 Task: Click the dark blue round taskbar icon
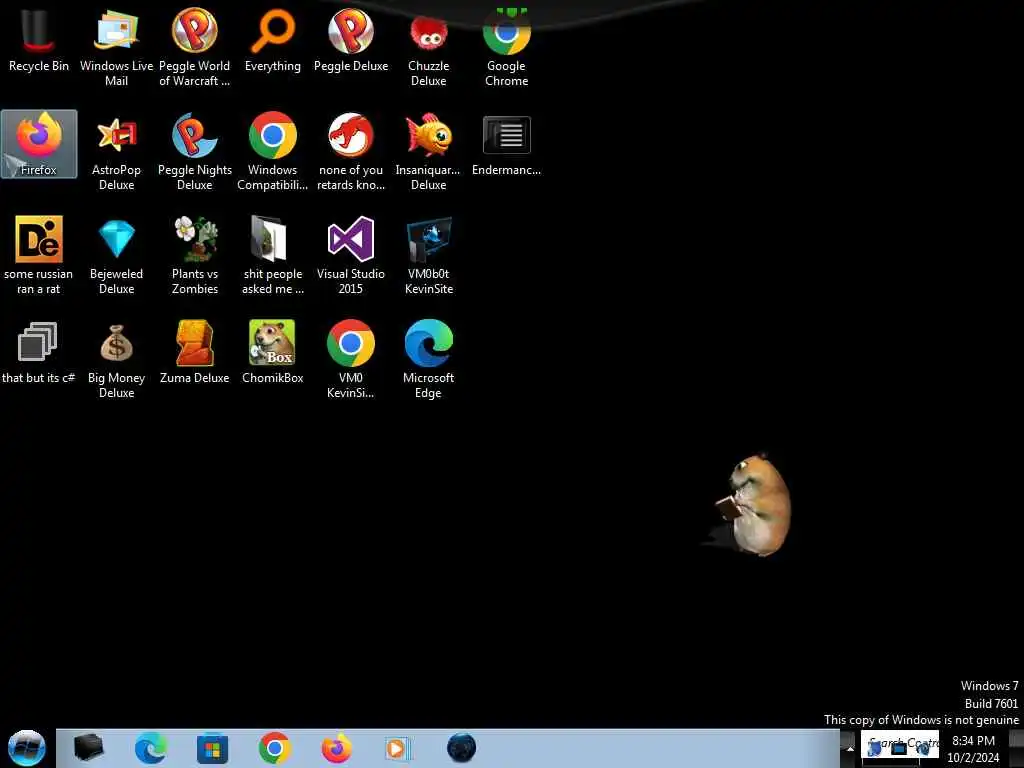tap(461, 748)
